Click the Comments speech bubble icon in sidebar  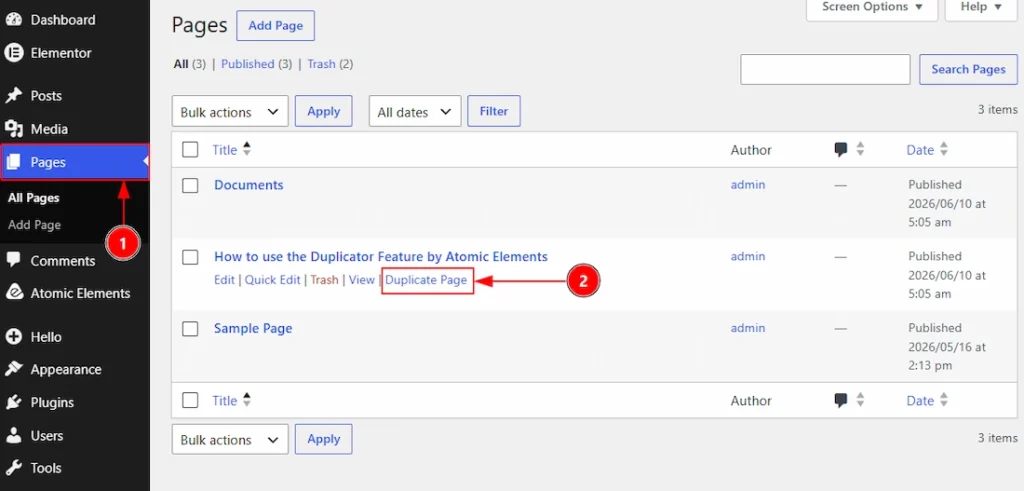(14, 260)
